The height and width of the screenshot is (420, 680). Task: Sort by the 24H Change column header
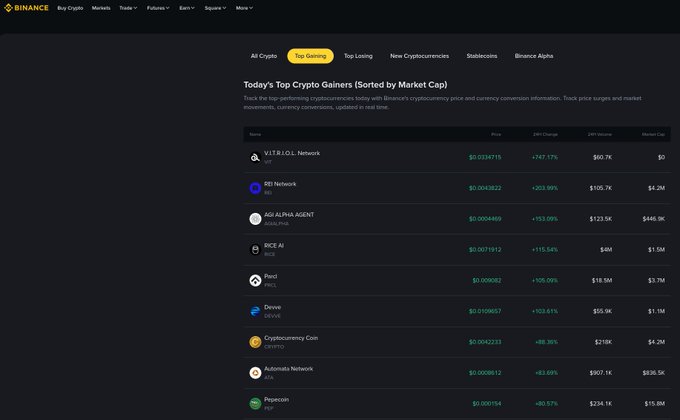546,134
